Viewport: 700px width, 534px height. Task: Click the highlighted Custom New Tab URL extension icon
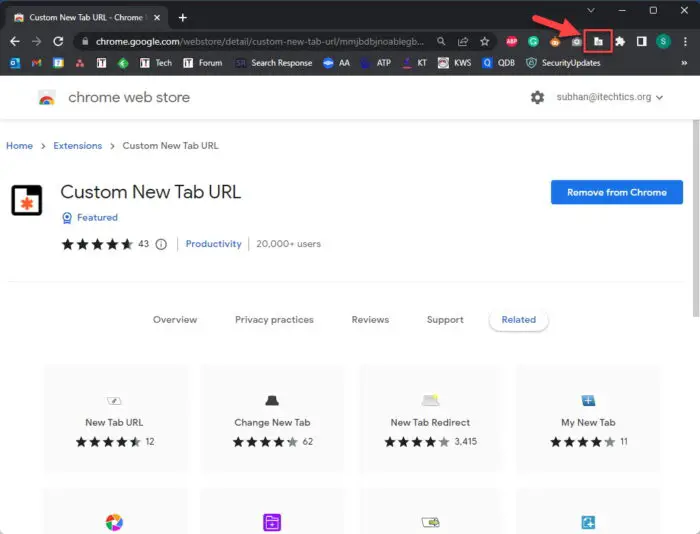point(598,41)
